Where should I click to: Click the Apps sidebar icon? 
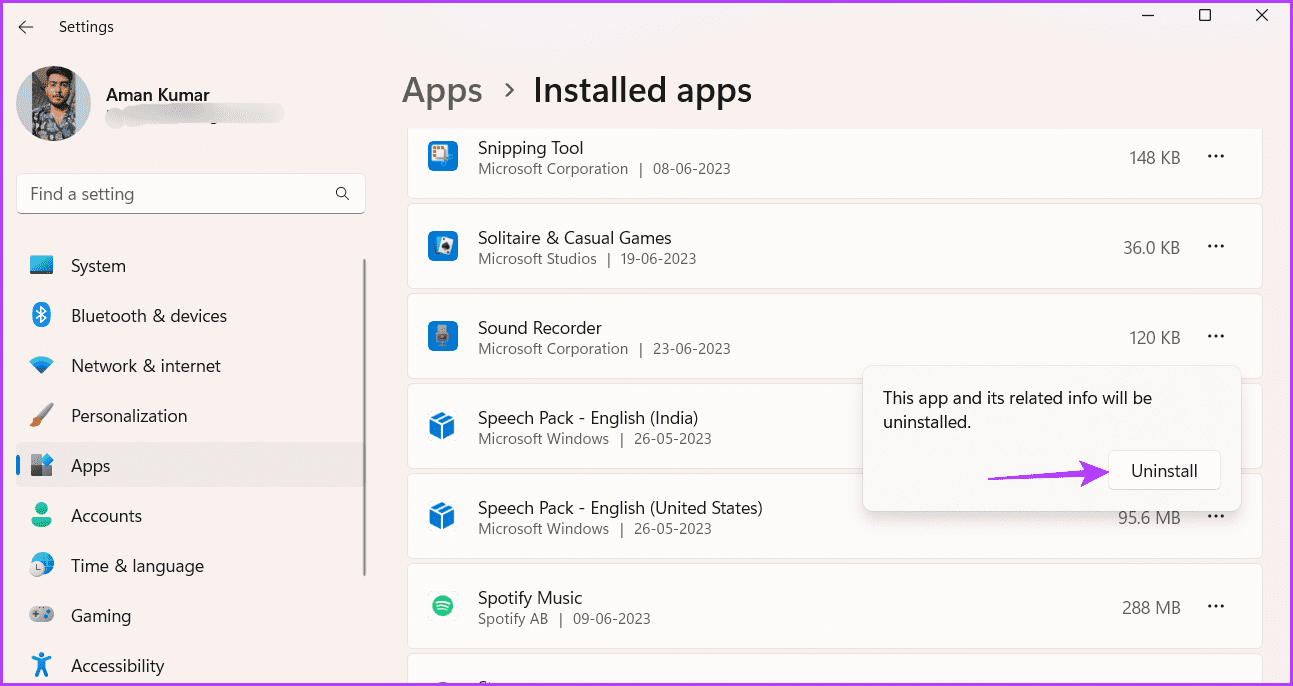click(x=41, y=465)
